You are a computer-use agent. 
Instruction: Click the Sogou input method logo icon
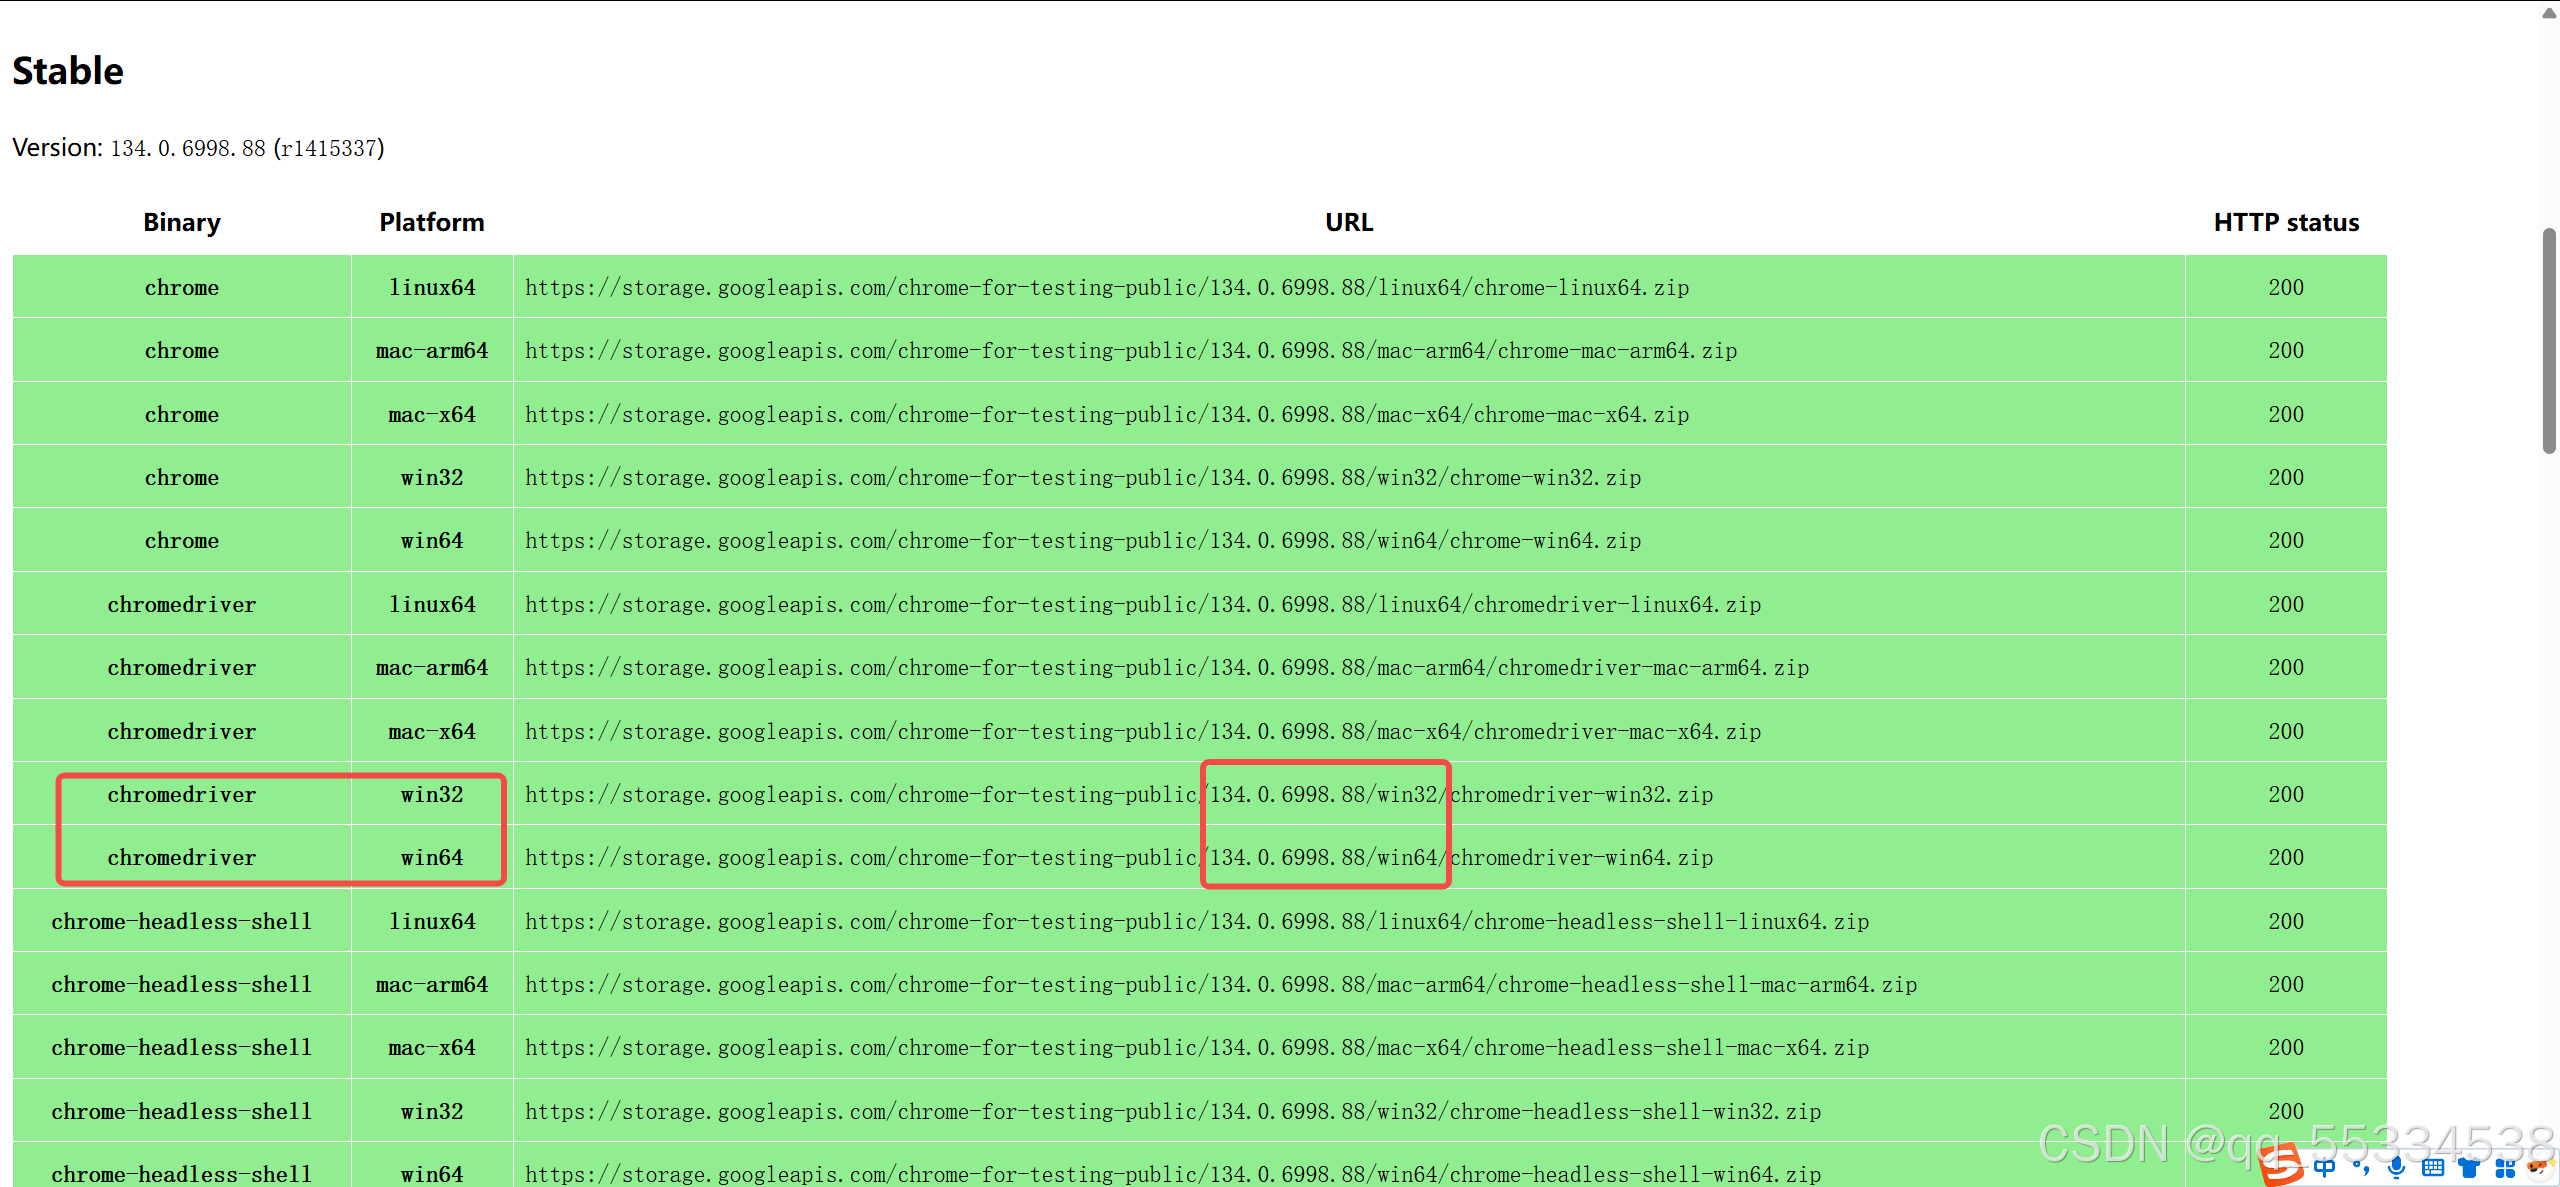[2282, 1166]
